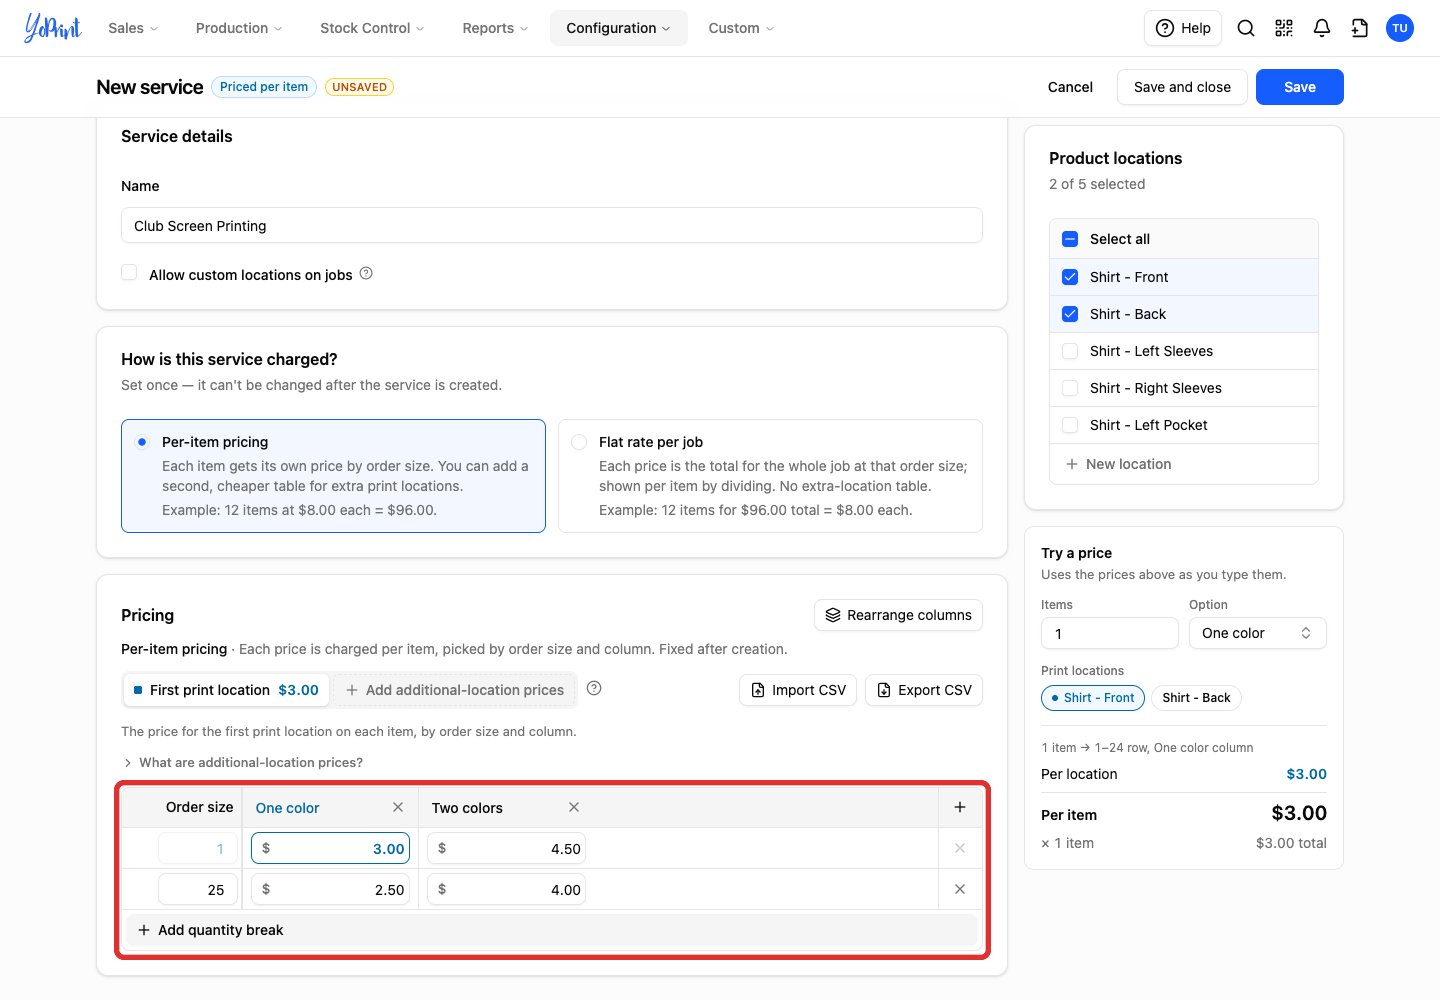Screen dimensions: 1440x1000
Task: Uncheck Shirt - Back location
Action: pos(1070,314)
